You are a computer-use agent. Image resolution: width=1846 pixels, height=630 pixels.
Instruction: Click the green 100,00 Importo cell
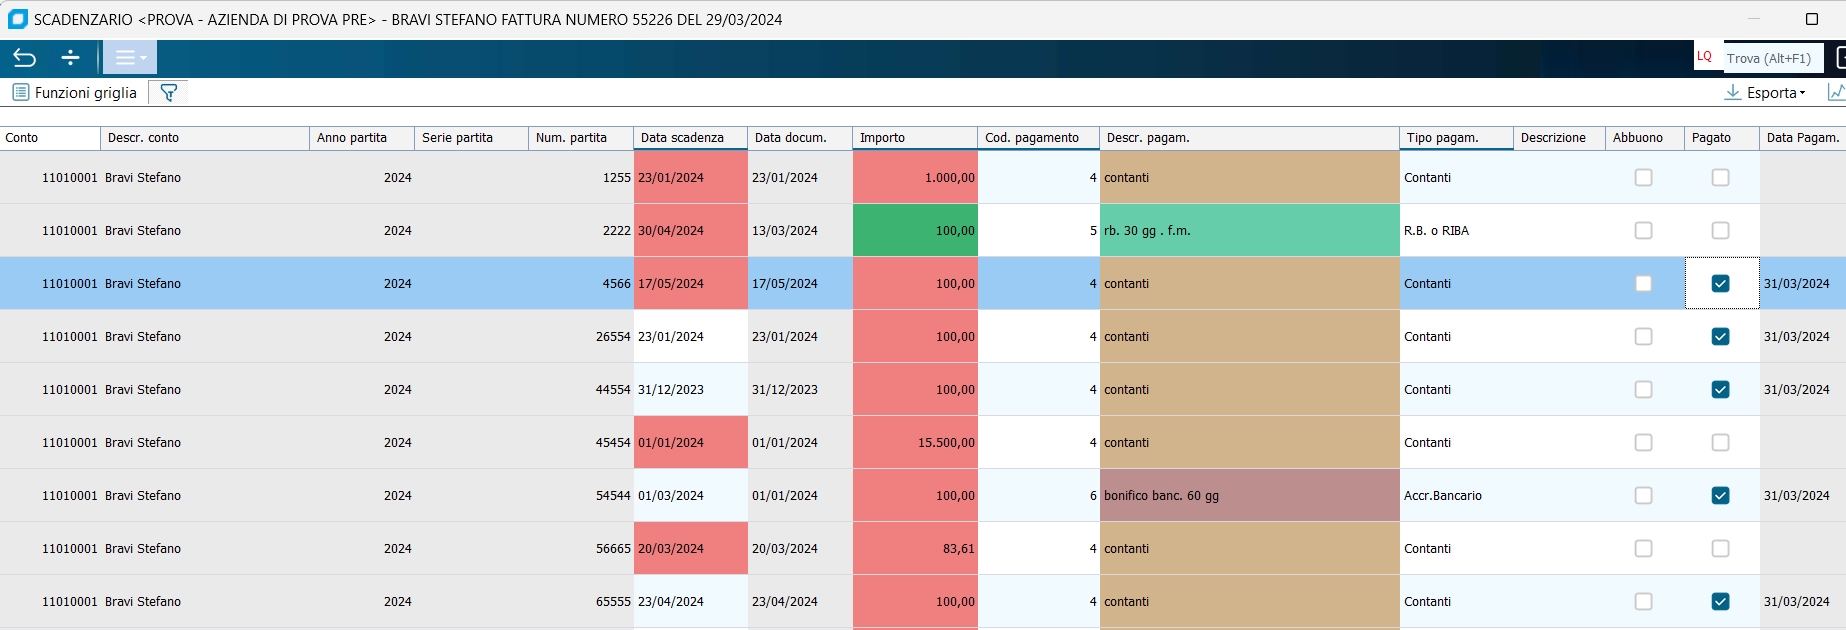tap(914, 231)
